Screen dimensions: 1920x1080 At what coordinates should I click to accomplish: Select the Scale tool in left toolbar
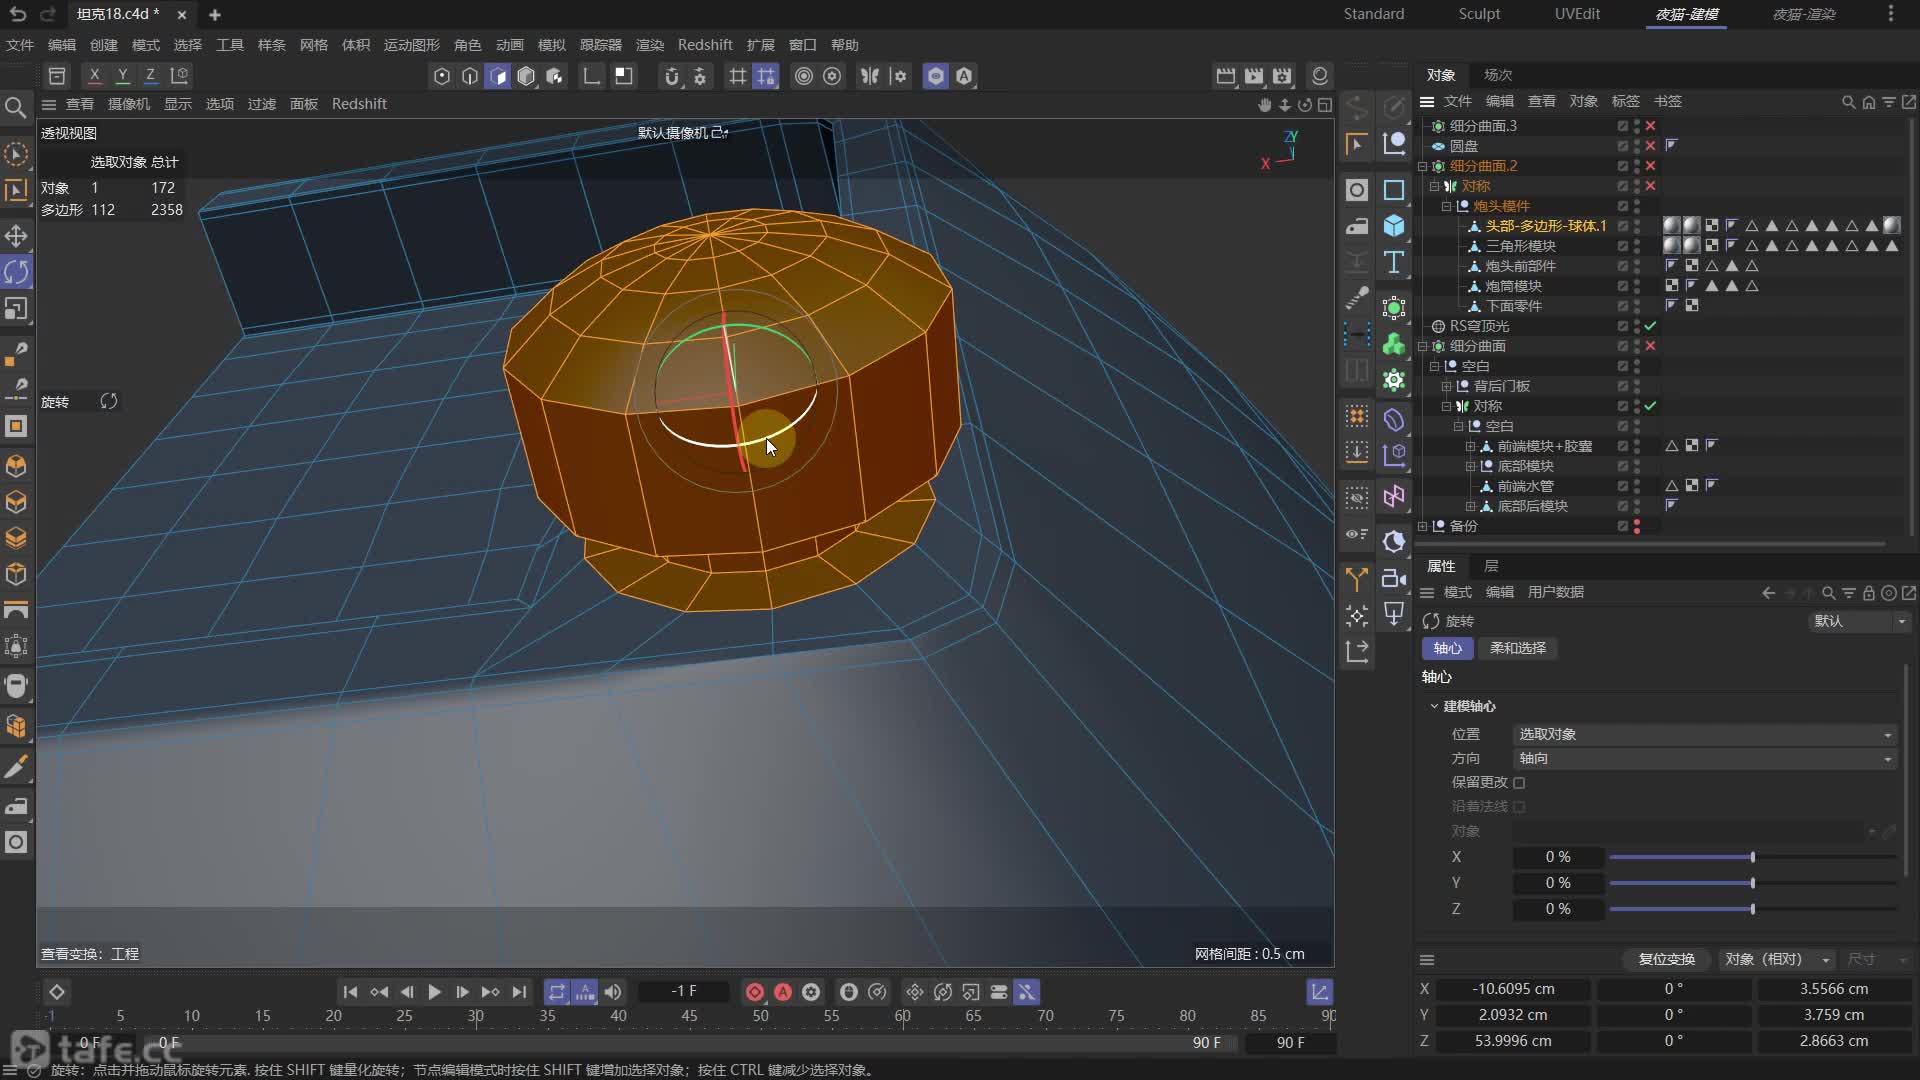click(x=16, y=309)
